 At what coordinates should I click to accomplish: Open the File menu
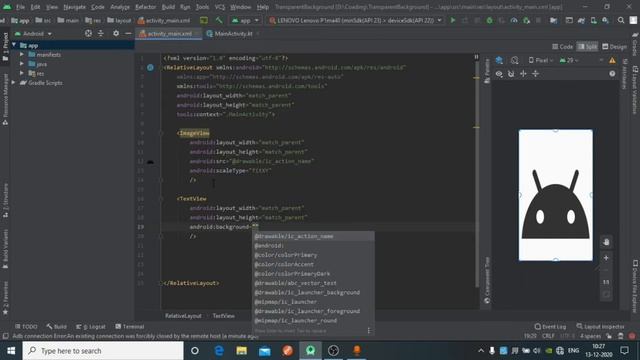(x=20, y=7)
